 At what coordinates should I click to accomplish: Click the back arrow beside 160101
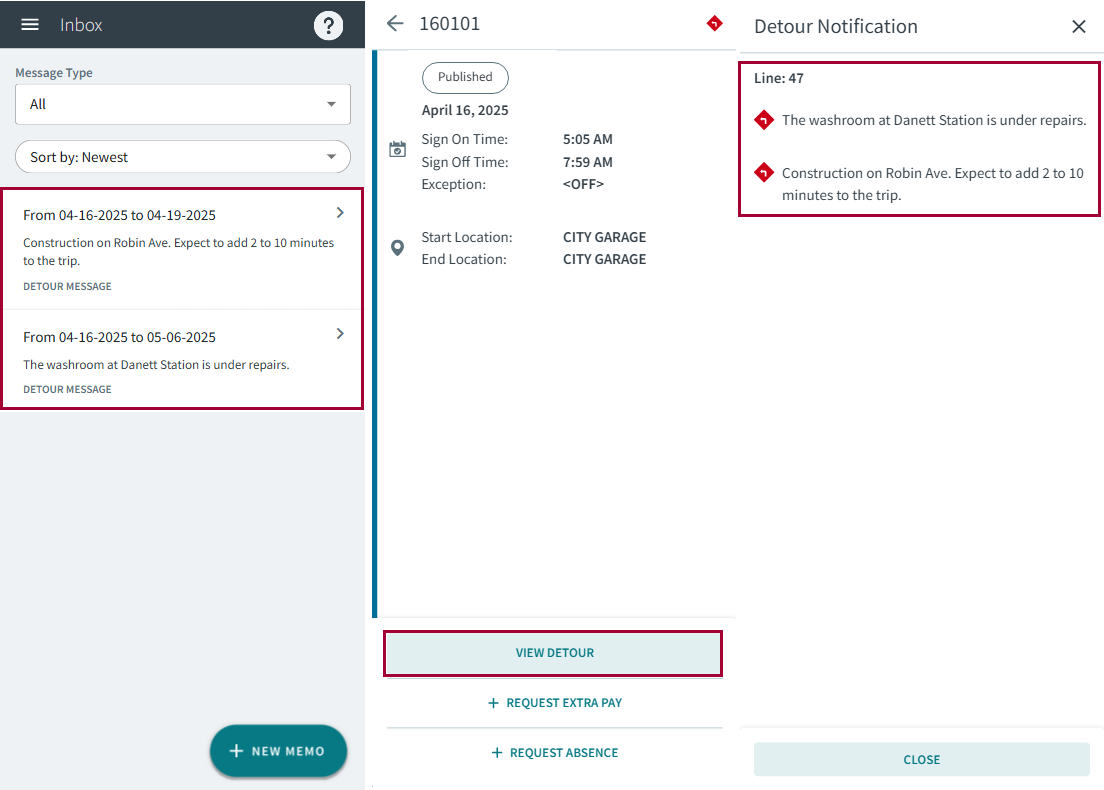395,23
